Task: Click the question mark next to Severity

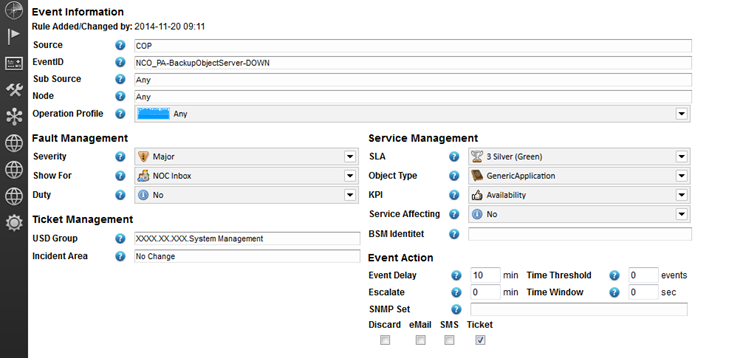Action: [120, 157]
